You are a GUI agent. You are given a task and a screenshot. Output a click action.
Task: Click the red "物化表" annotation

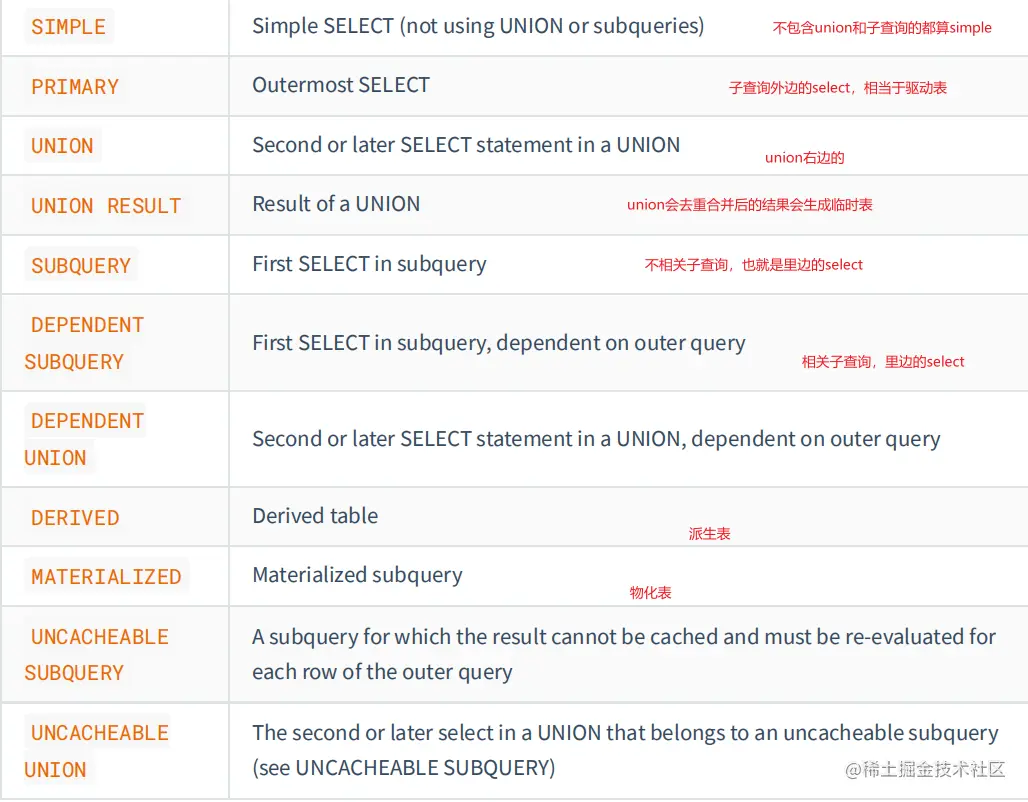point(650,593)
